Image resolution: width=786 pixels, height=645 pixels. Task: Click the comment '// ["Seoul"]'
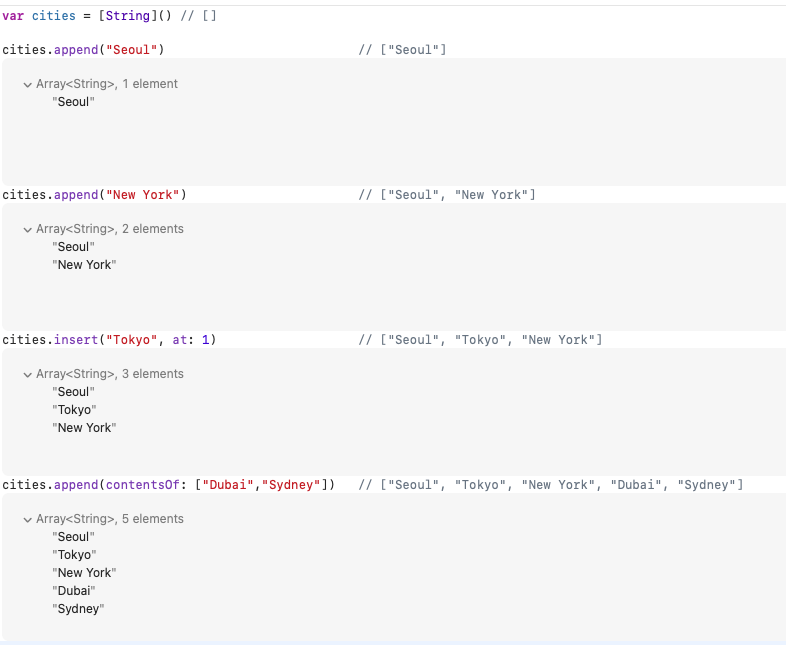[x=402, y=50]
